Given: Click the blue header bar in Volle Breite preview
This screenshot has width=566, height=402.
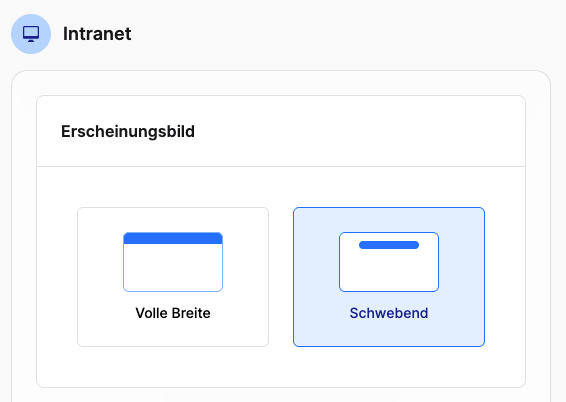Looking at the screenshot, I should (x=173, y=239).
